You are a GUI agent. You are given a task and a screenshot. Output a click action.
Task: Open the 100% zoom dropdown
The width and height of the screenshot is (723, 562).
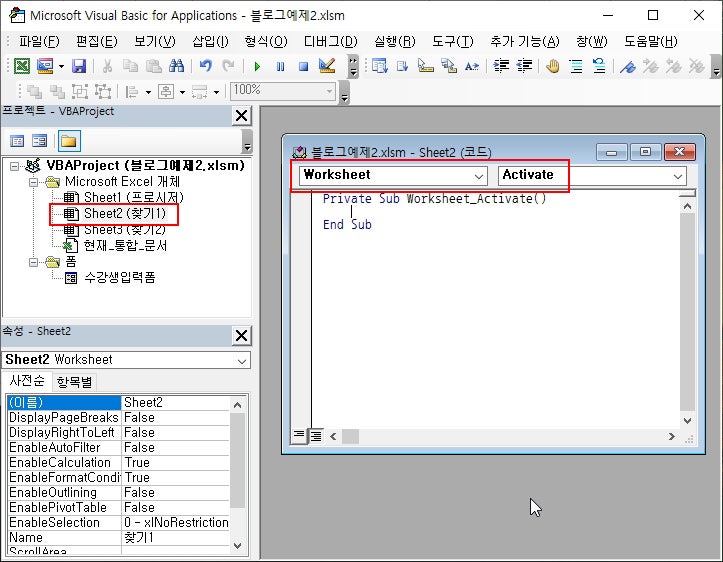(329, 91)
